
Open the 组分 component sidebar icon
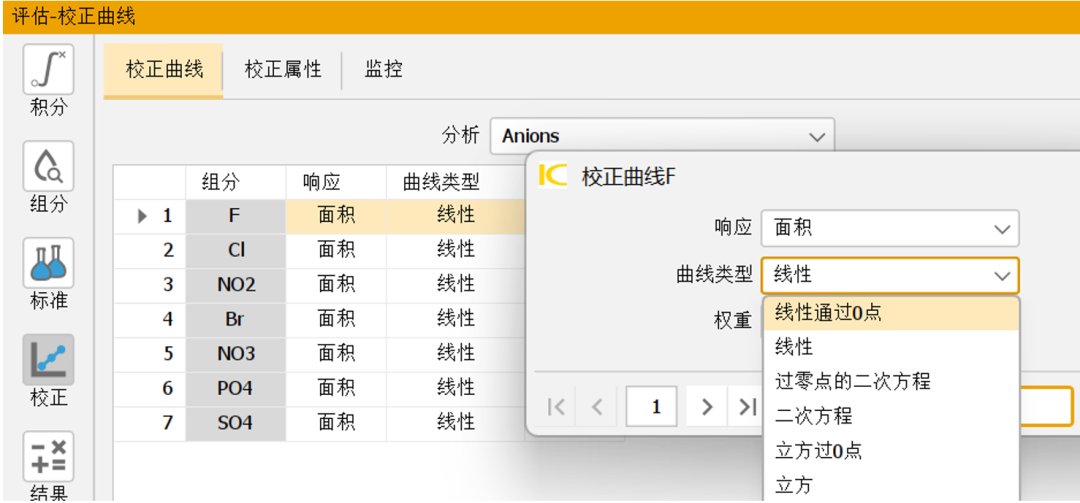pyautogui.click(x=48, y=166)
